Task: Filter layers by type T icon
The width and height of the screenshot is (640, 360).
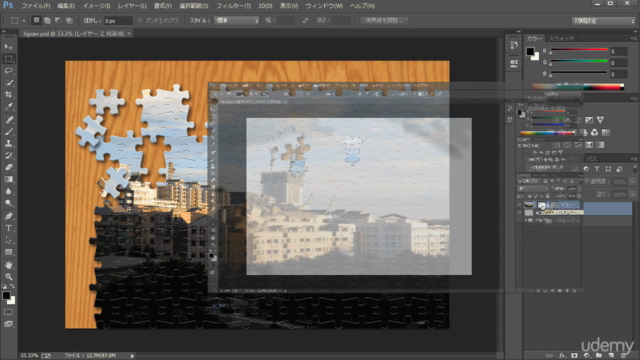Action: (597, 169)
